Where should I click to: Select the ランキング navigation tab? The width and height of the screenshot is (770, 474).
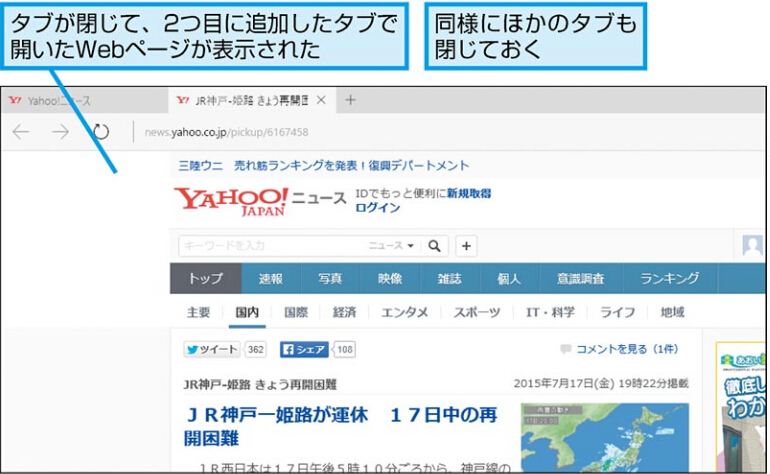669,279
